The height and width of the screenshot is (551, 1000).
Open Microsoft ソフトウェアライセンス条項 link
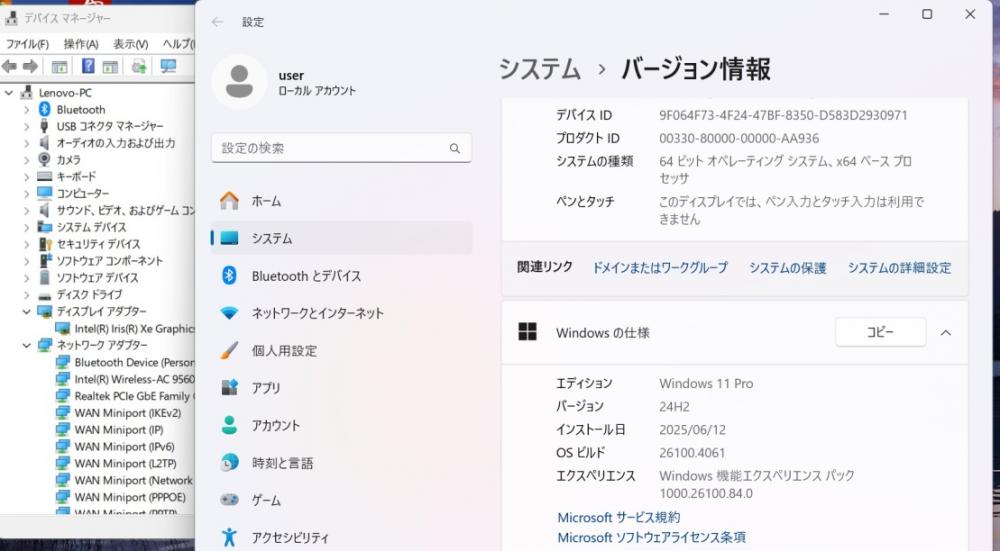[x=651, y=538]
